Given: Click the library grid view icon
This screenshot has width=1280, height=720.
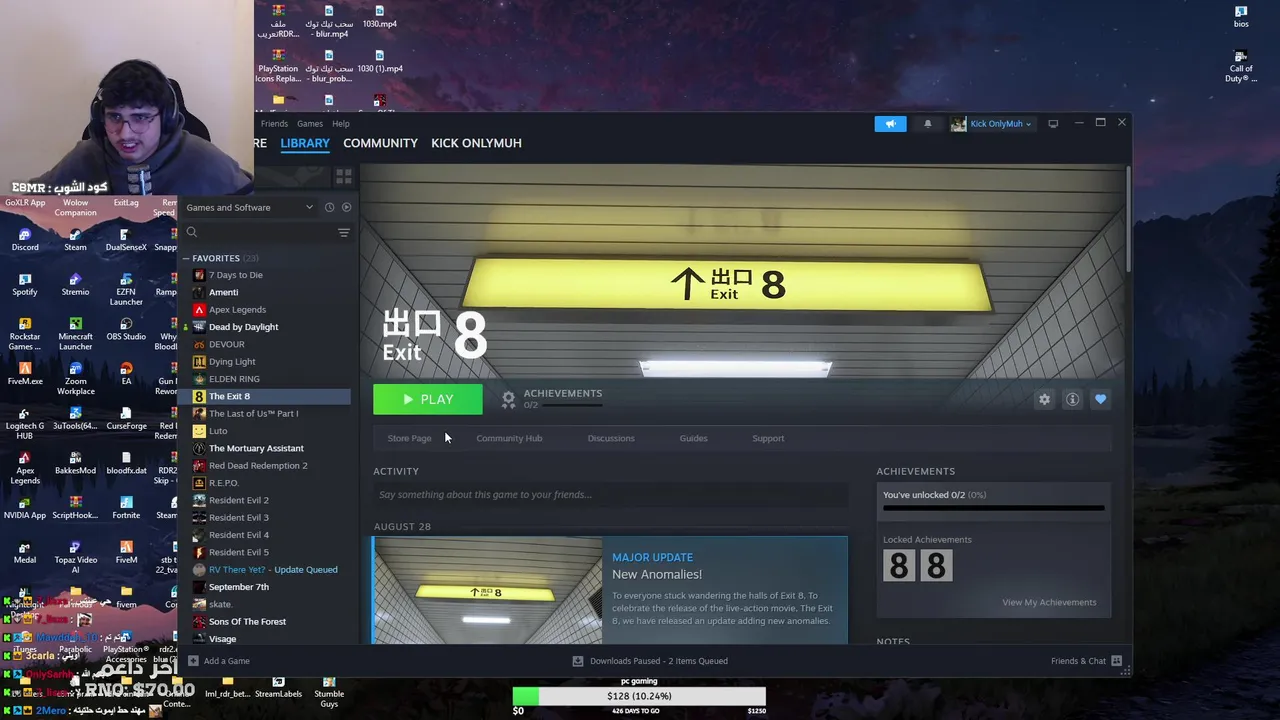Looking at the screenshot, I should click(x=343, y=177).
